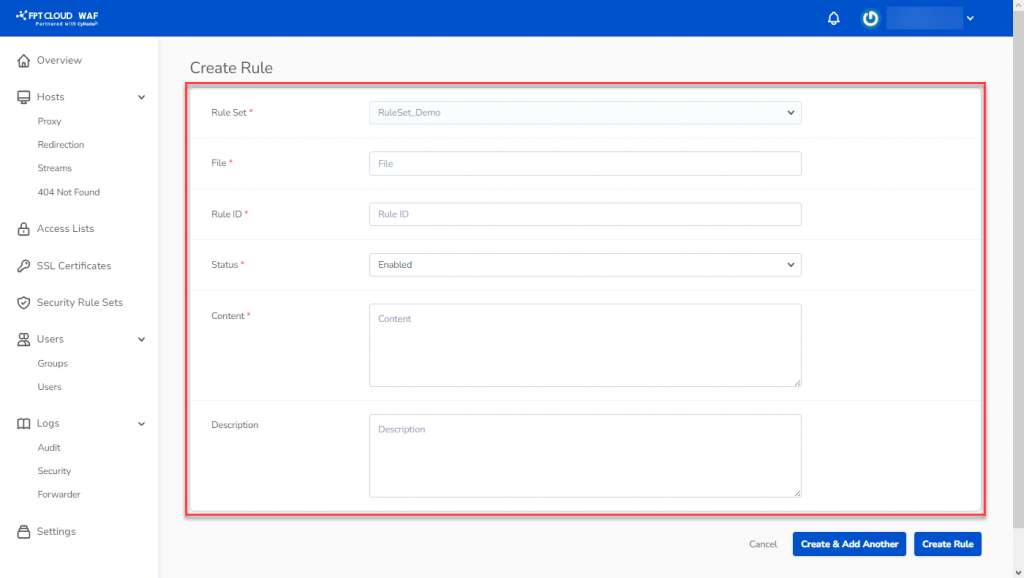Image resolution: width=1024 pixels, height=578 pixels.
Task: Change Status from Enabled dropdown
Action: pyautogui.click(x=584, y=264)
